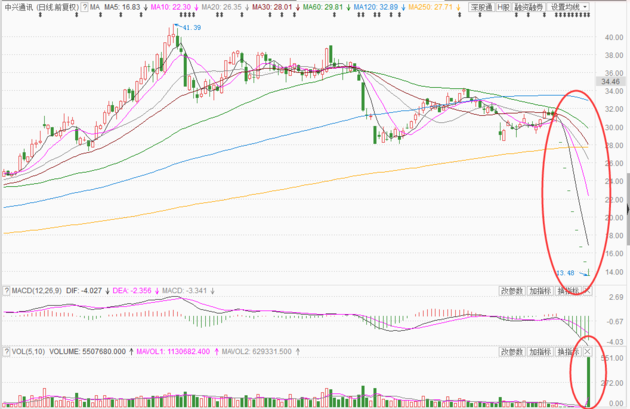
Task: Click the MA10: 22.30 label
Action: pyautogui.click(x=171, y=7)
